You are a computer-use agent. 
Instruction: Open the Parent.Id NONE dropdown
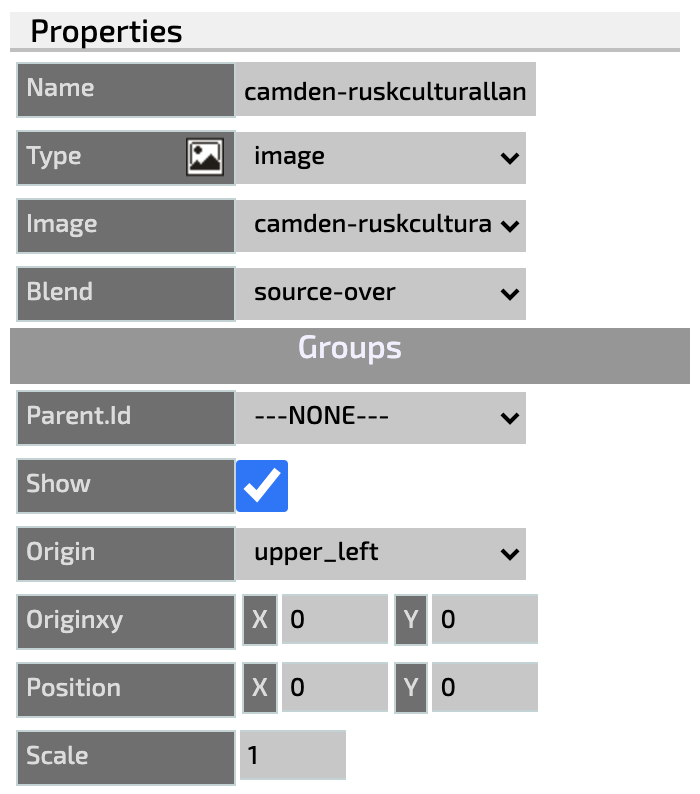tap(381, 418)
